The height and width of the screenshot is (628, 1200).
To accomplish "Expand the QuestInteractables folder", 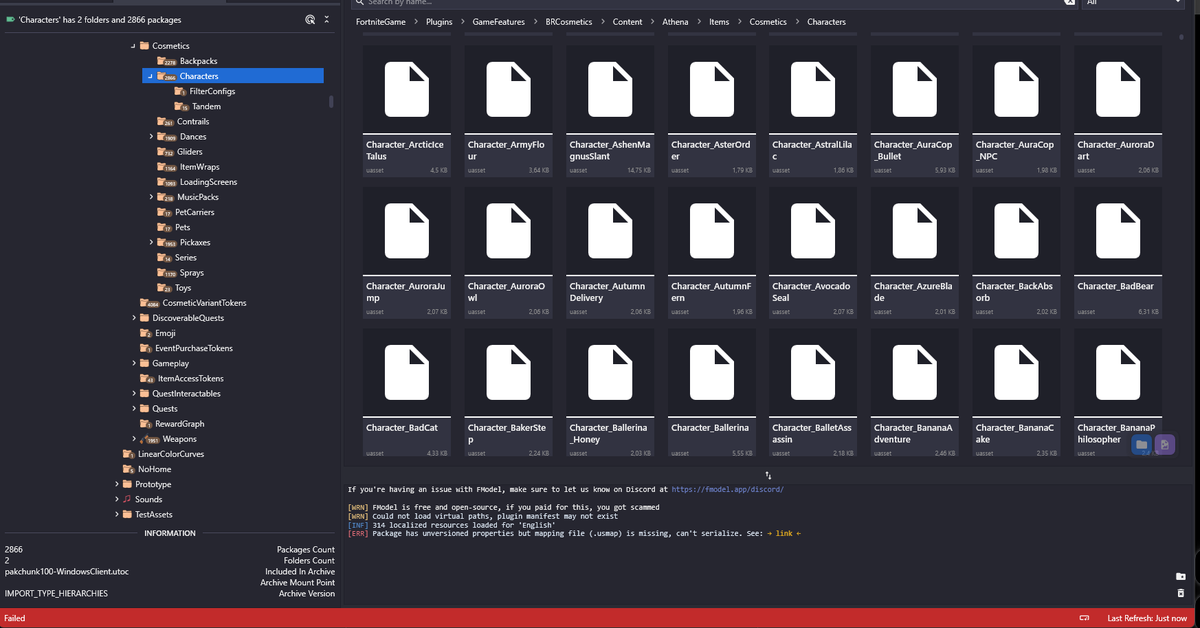I will coord(132,393).
